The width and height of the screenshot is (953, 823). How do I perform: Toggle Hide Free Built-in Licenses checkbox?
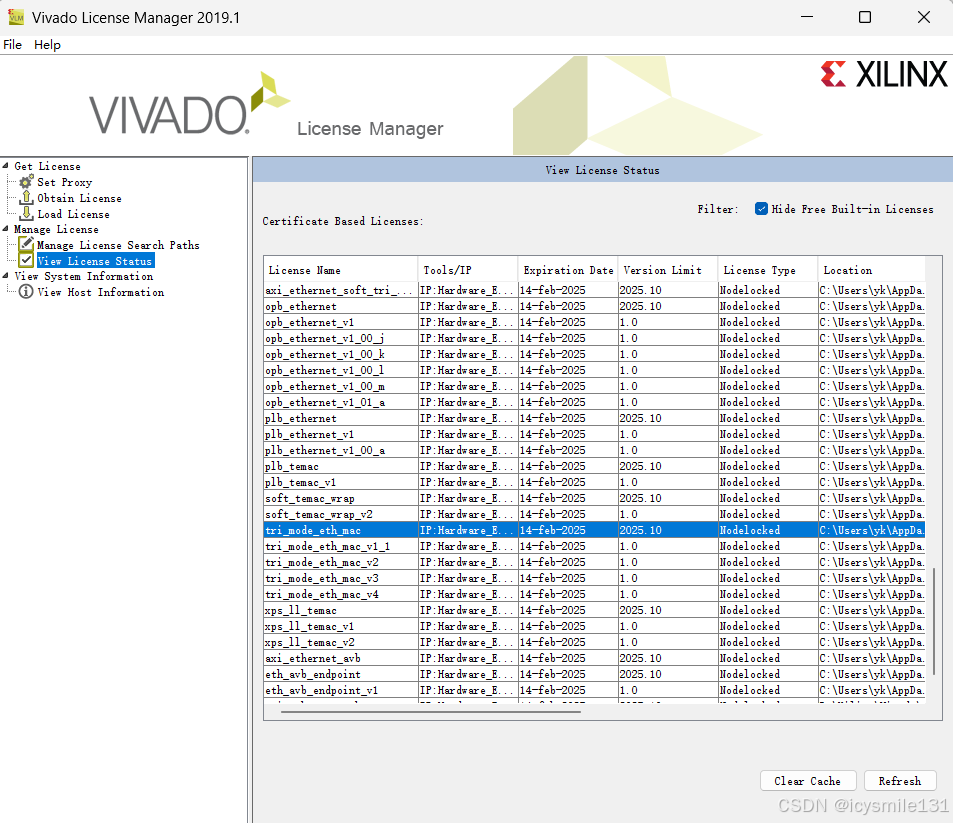tap(761, 208)
